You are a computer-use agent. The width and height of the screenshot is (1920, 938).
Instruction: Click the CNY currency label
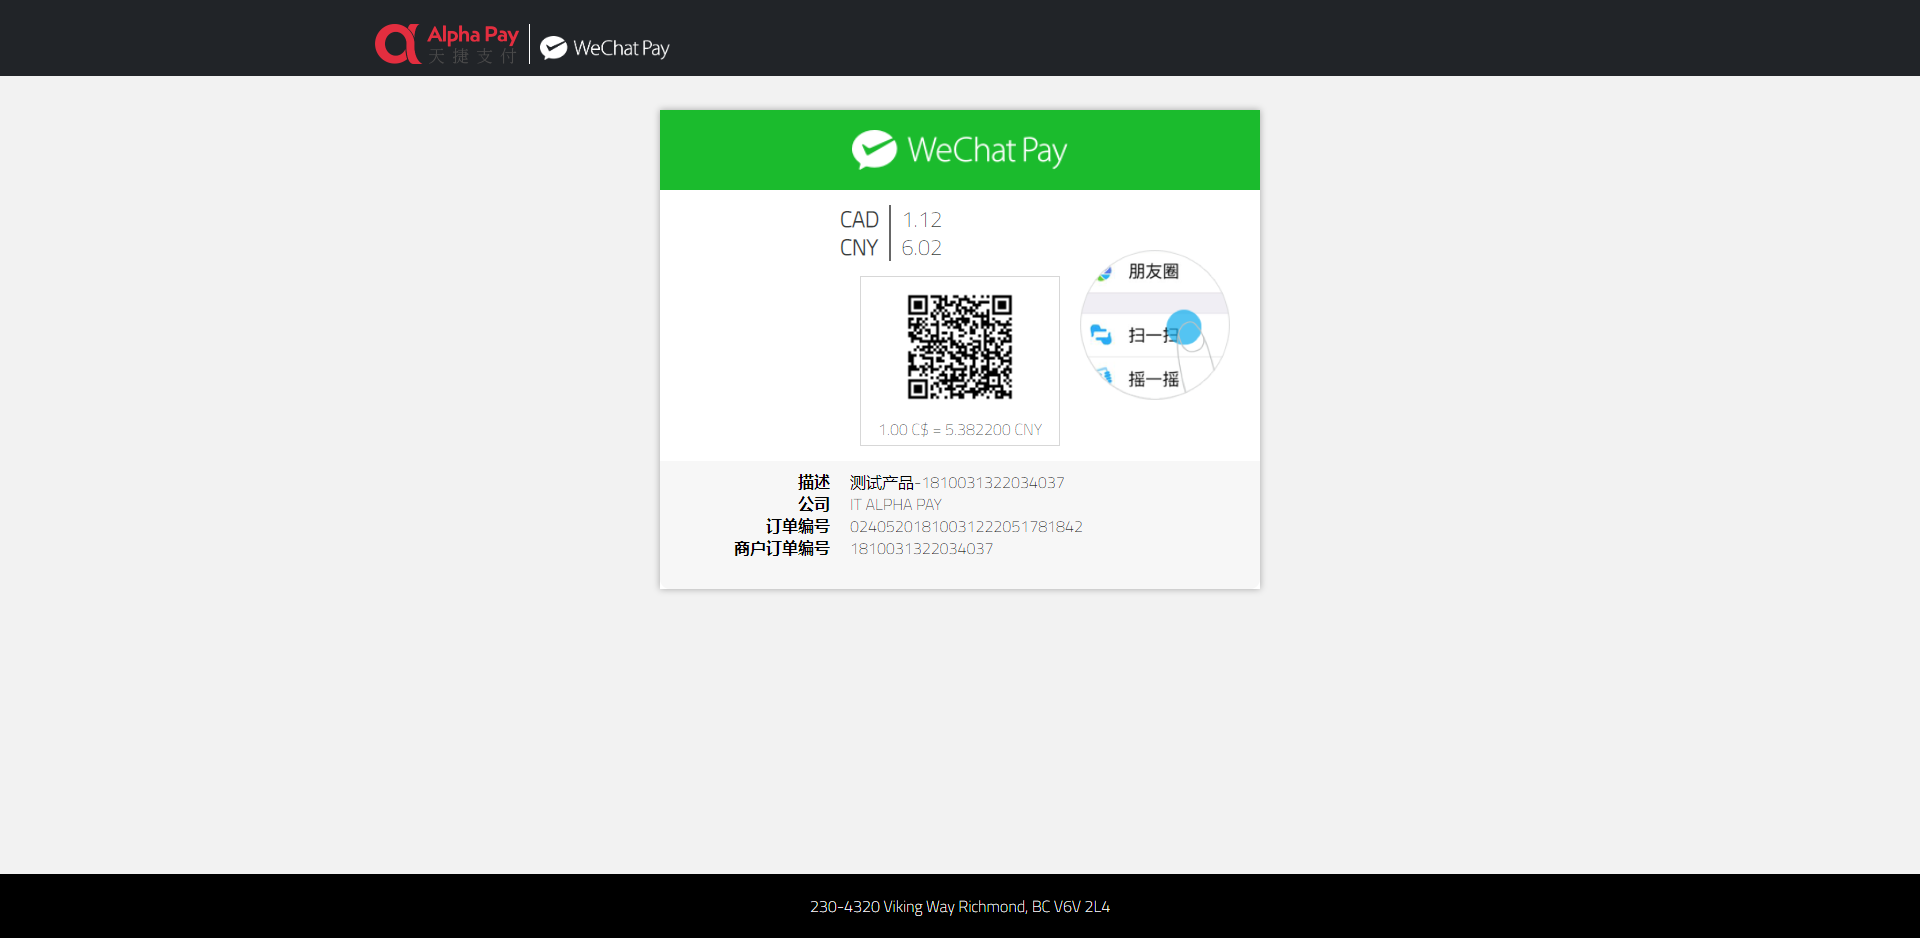pos(859,248)
